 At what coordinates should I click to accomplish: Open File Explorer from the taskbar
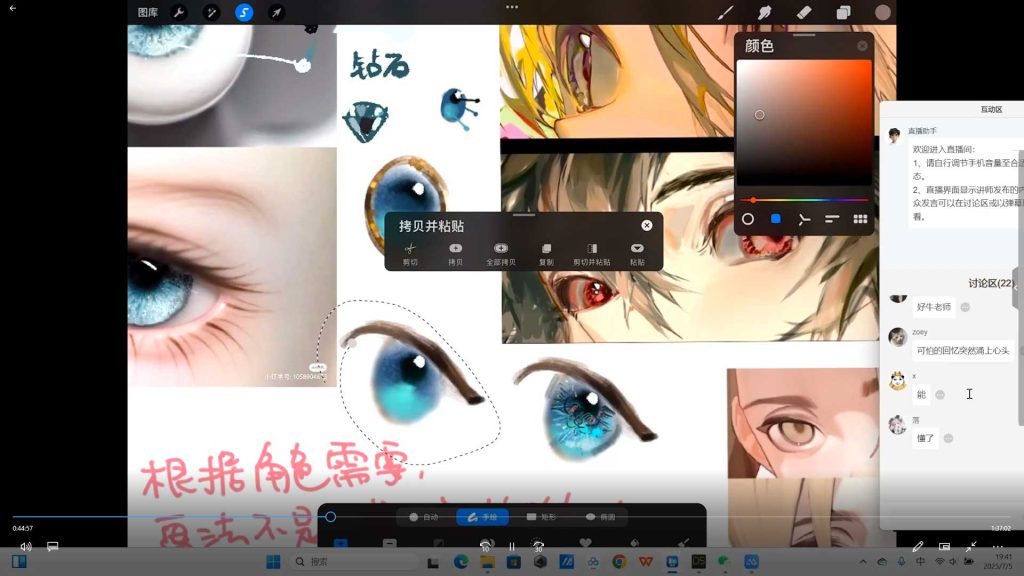point(487,562)
